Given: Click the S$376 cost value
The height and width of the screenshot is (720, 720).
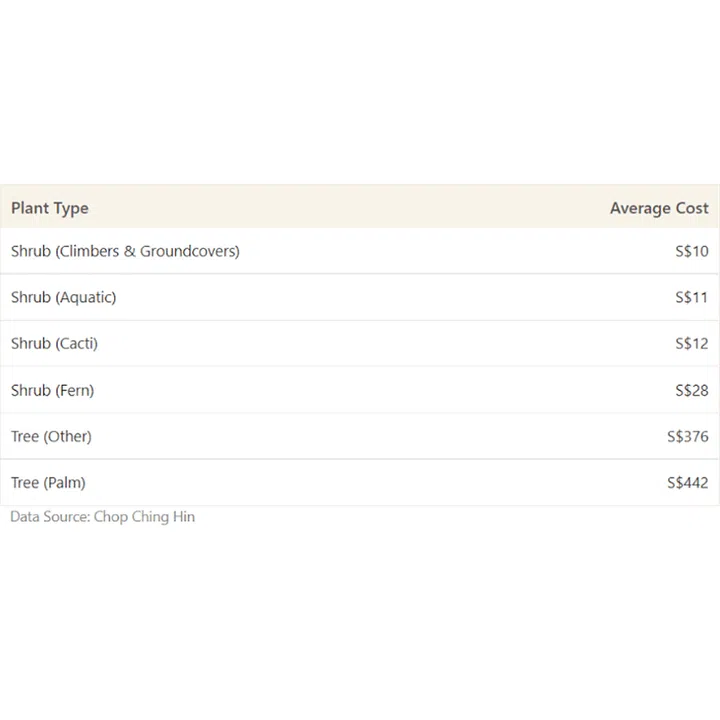Looking at the screenshot, I should pos(687,436).
